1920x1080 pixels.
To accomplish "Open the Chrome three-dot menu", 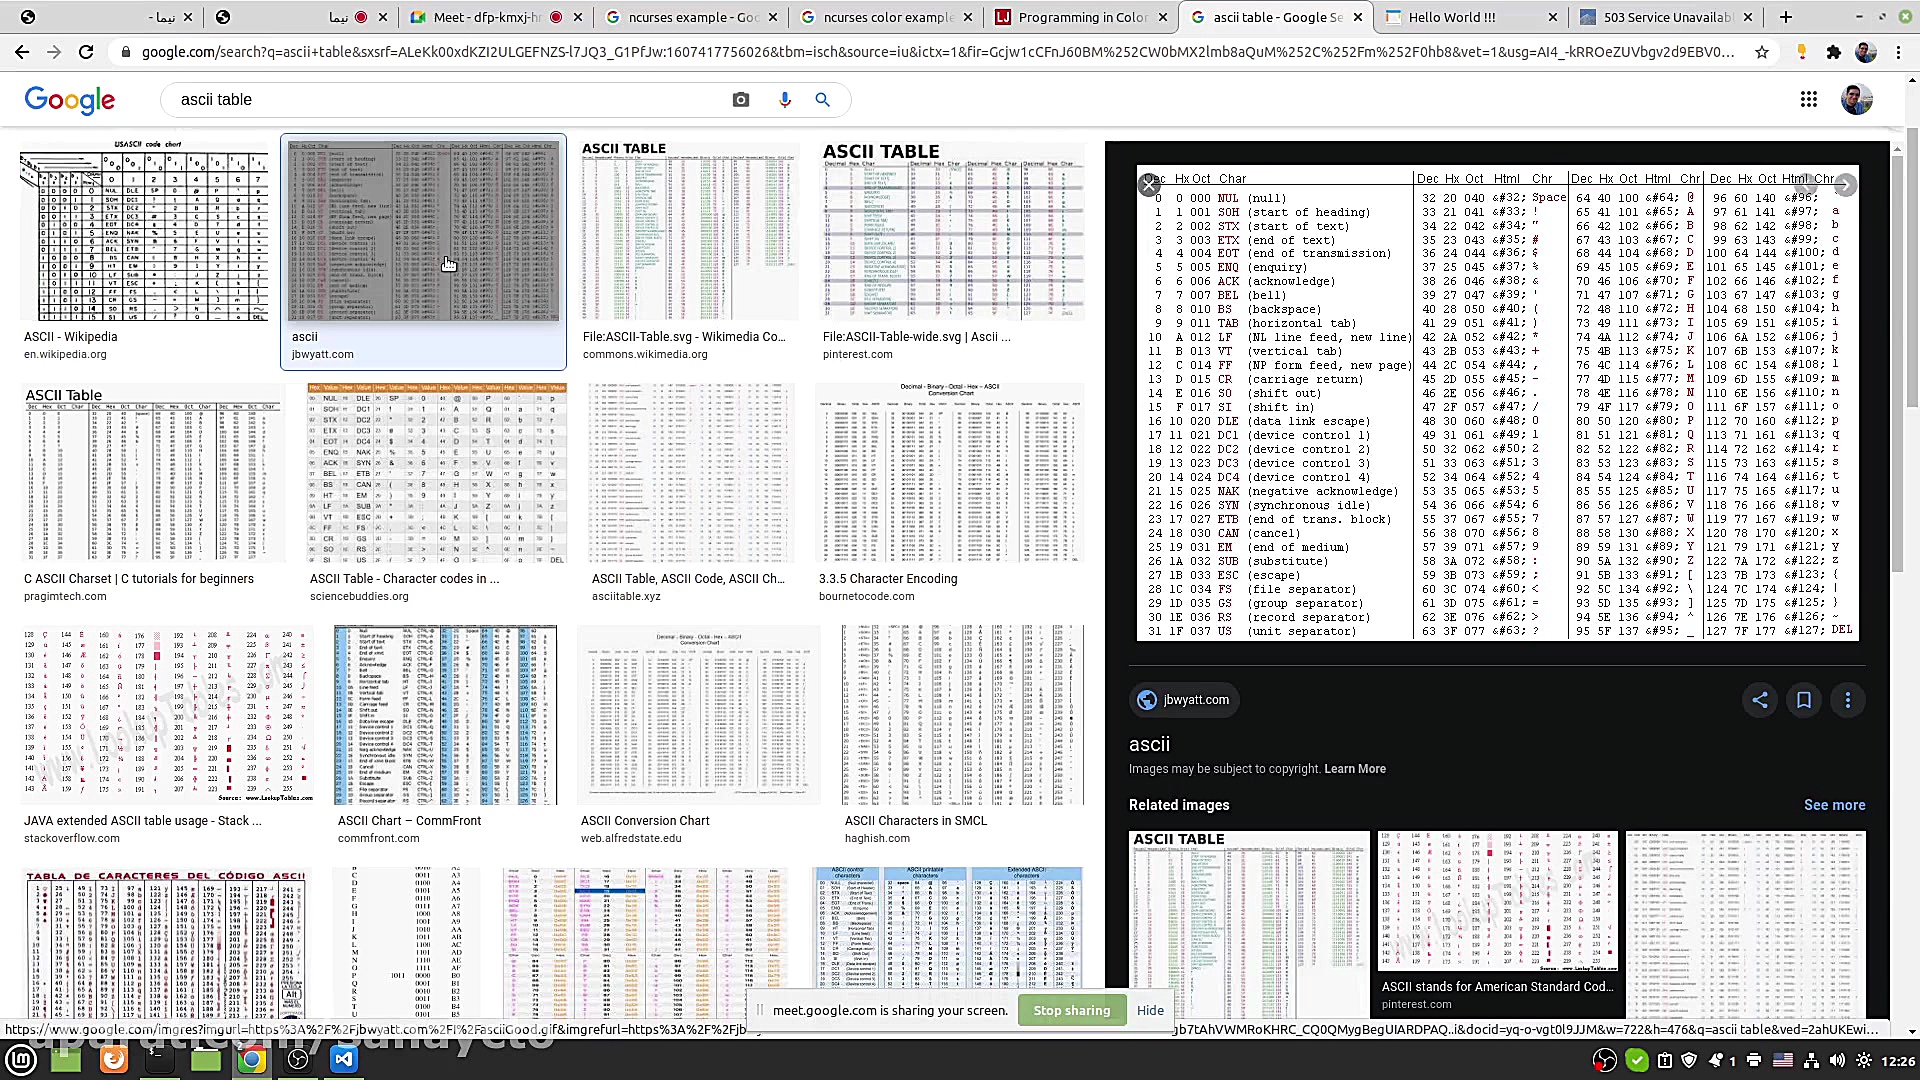I will coord(1898,52).
